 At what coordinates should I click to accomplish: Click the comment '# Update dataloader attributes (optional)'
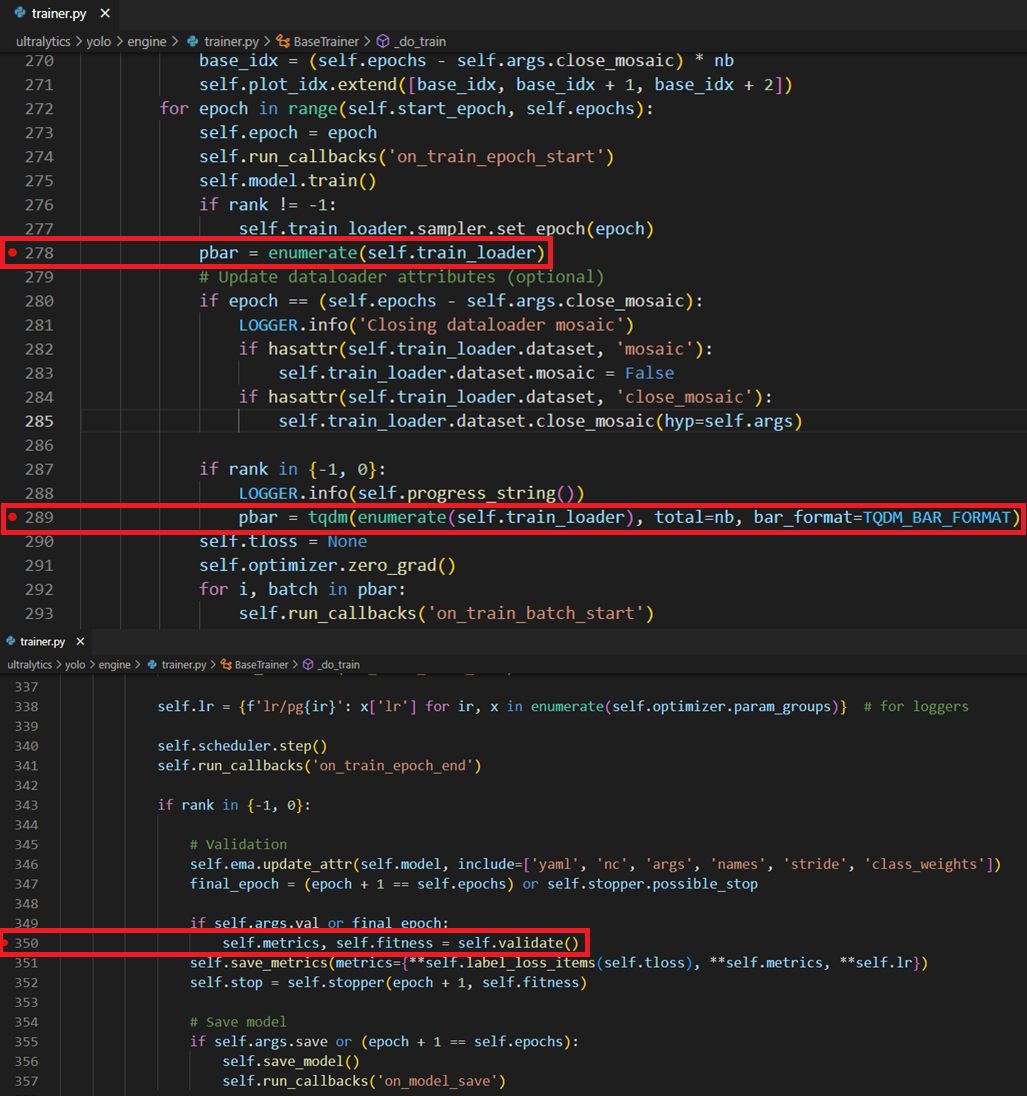[x=401, y=277]
